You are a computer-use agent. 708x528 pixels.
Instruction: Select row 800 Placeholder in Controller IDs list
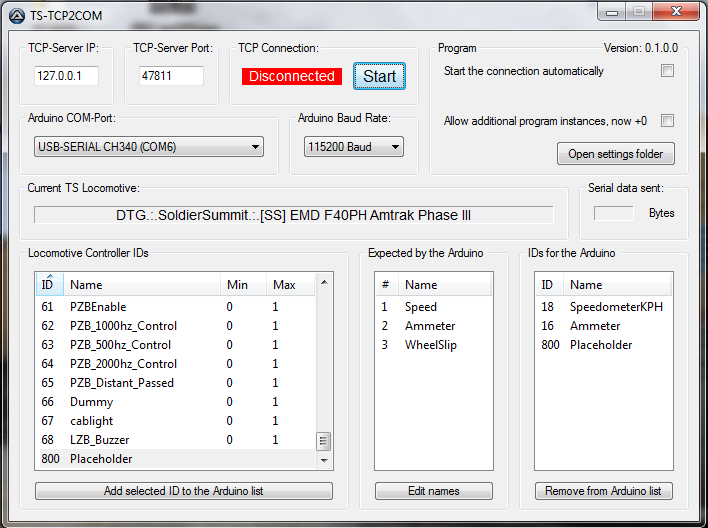click(x=176, y=458)
